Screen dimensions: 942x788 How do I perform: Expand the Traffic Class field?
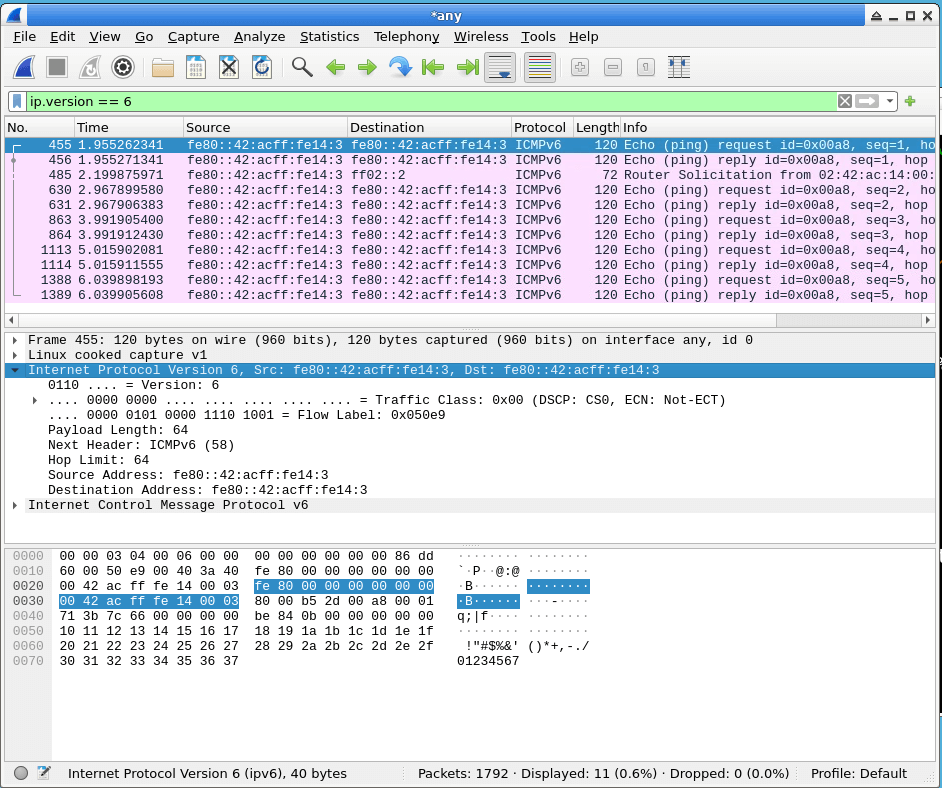35,401
